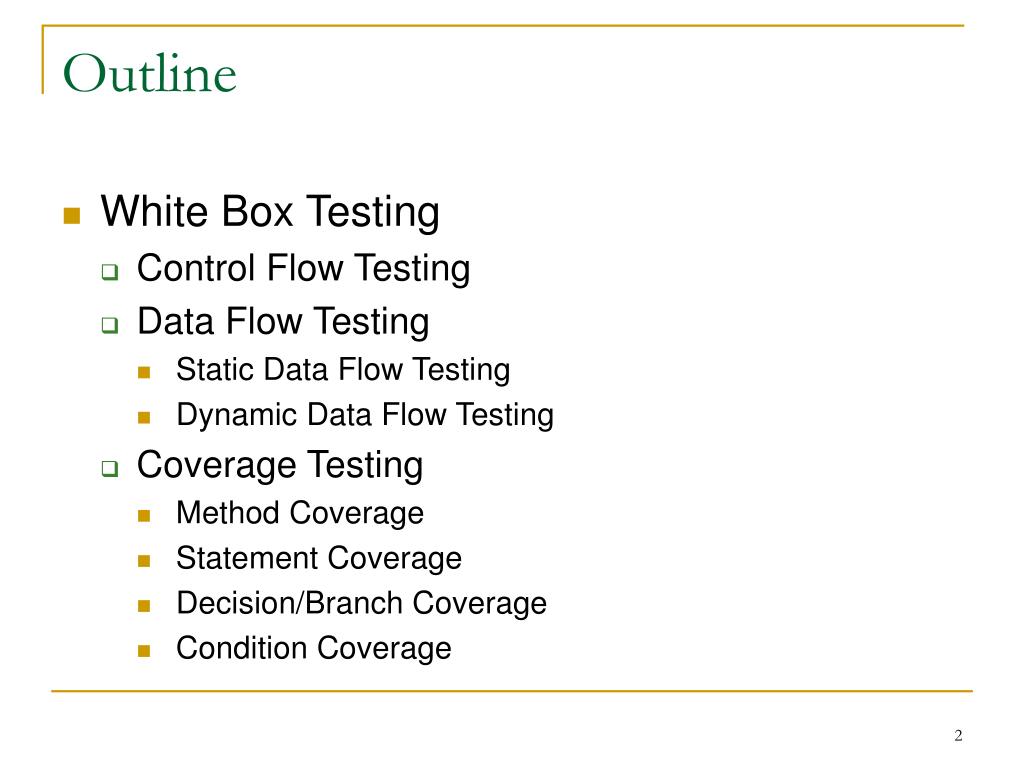Select Static Data Flow Testing text
Viewport: 1024px width, 768px height.
[344, 370]
